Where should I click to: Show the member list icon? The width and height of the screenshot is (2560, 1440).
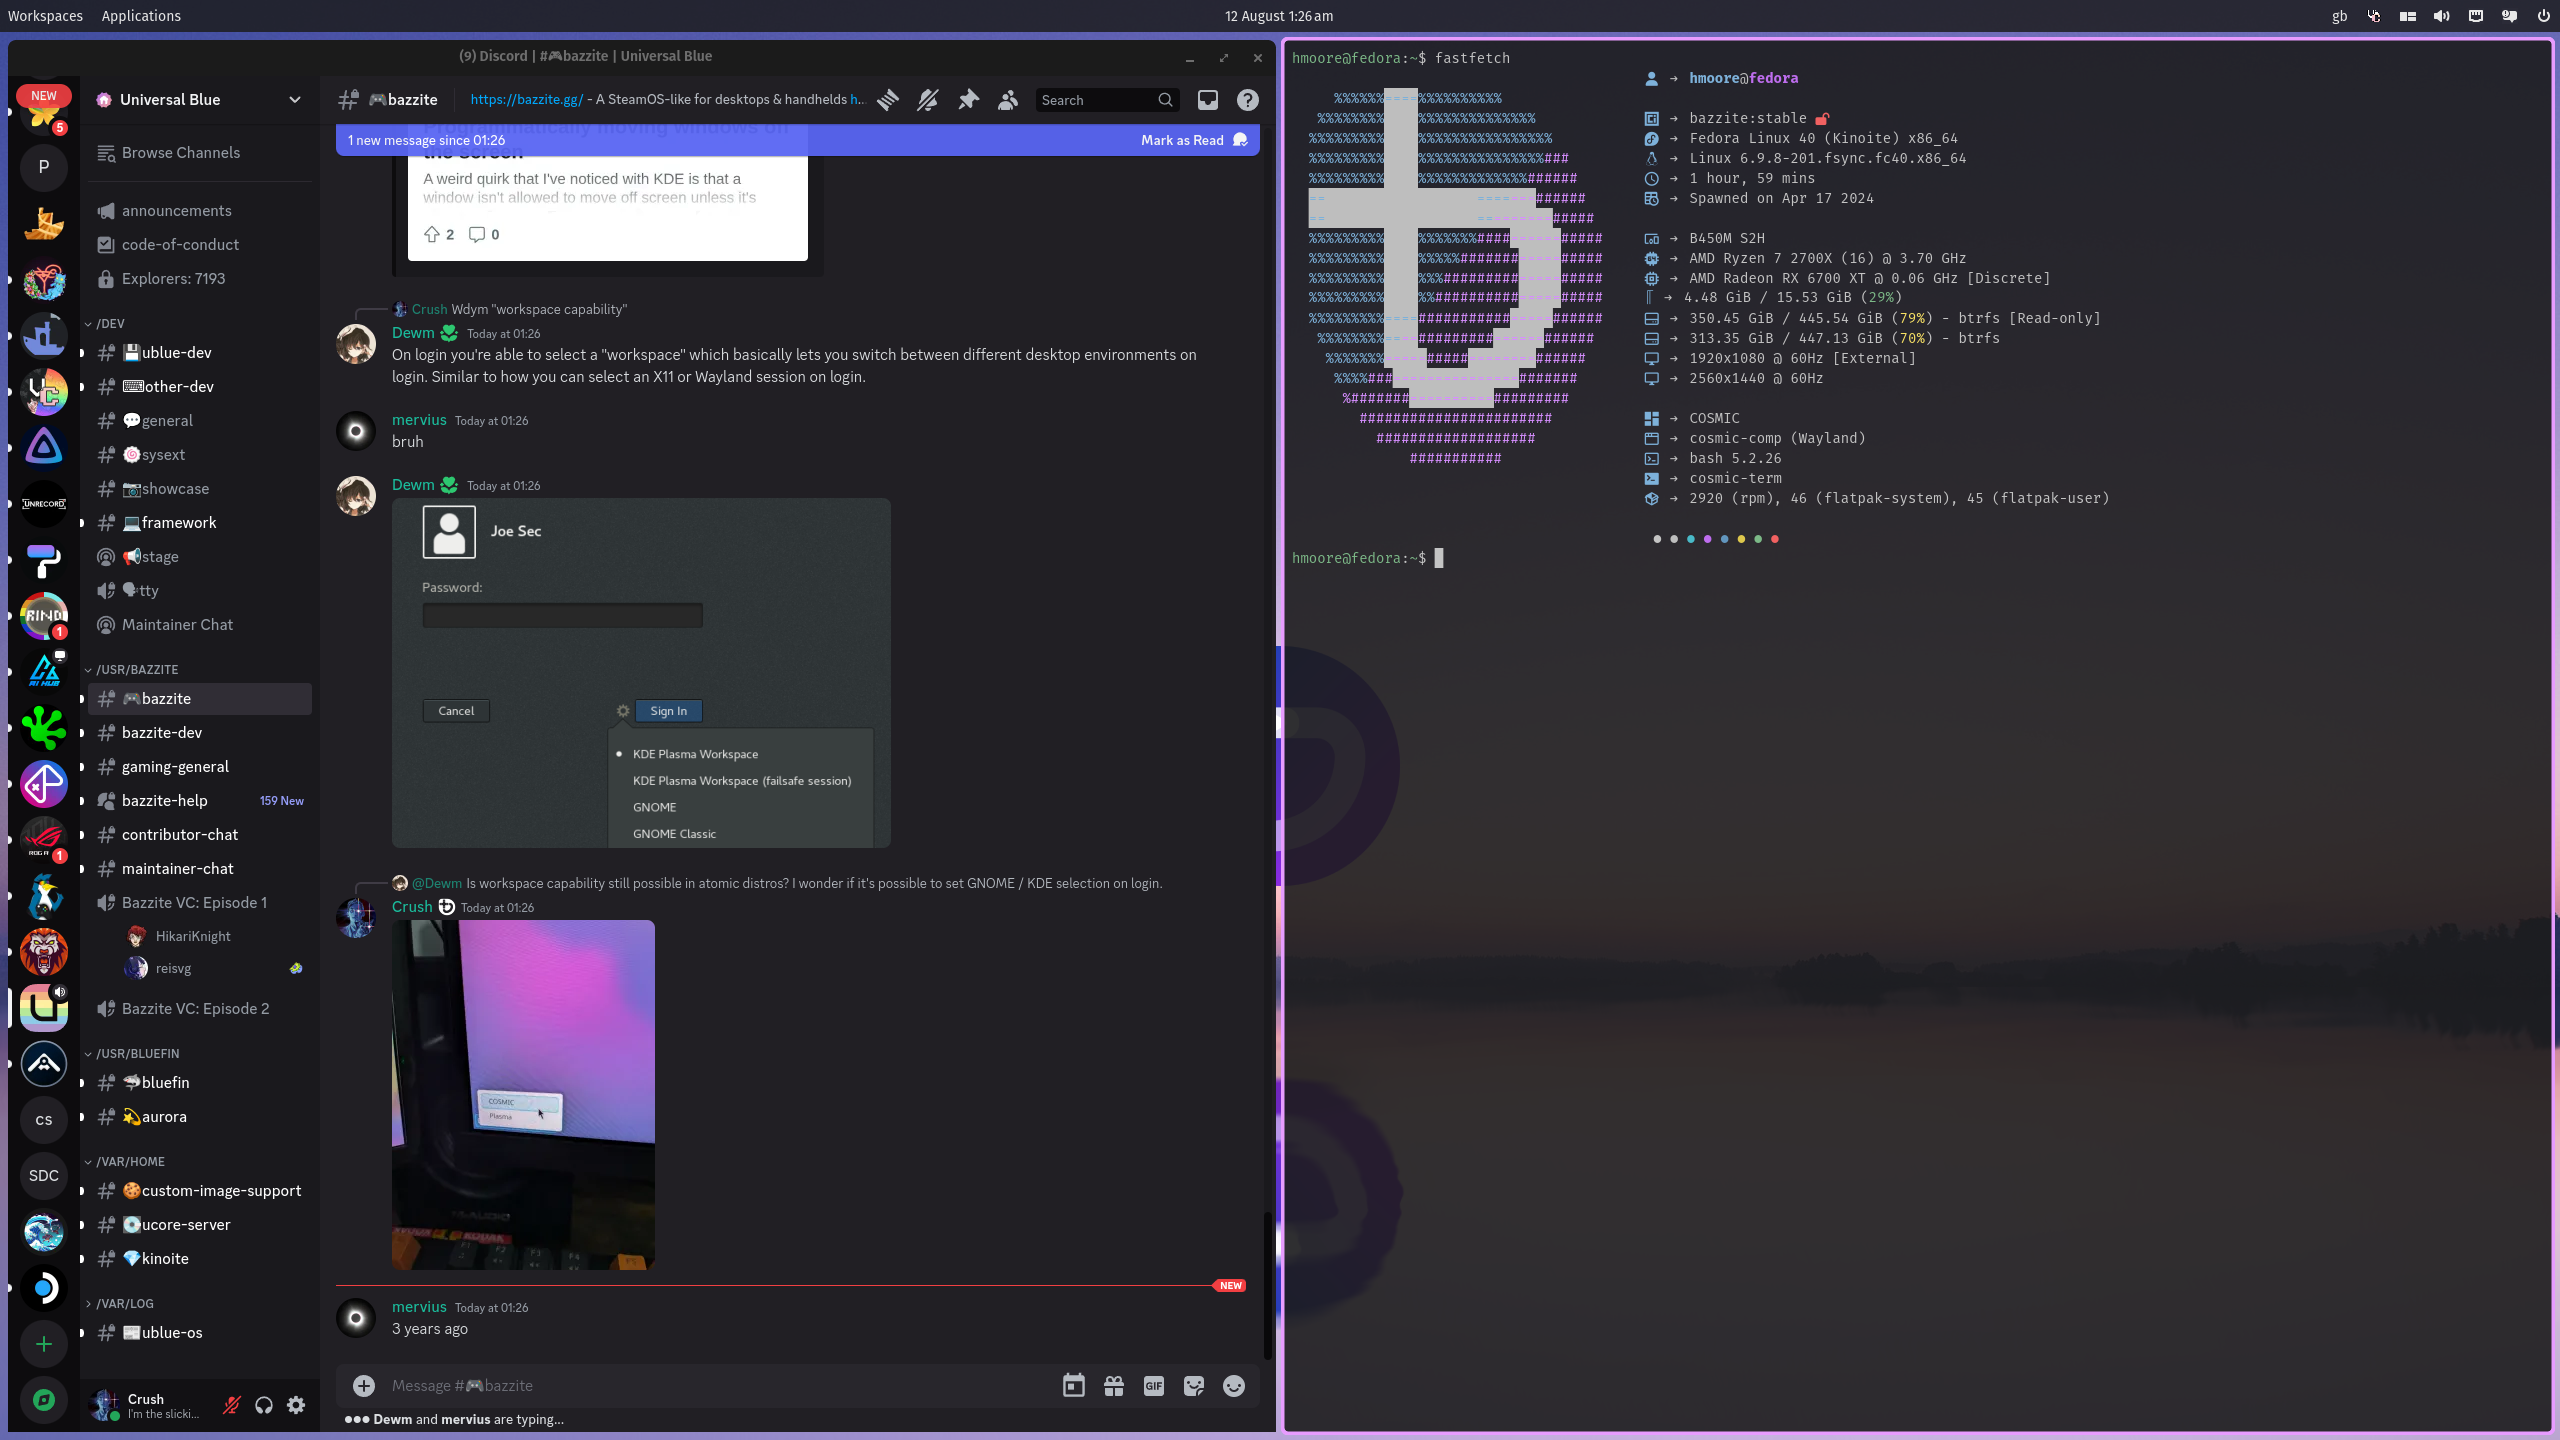point(1008,100)
